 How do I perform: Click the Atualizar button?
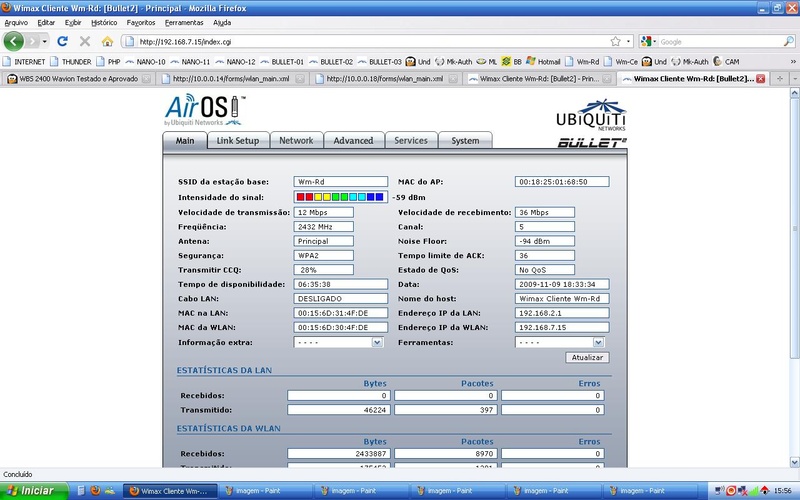pyautogui.click(x=587, y=358)
